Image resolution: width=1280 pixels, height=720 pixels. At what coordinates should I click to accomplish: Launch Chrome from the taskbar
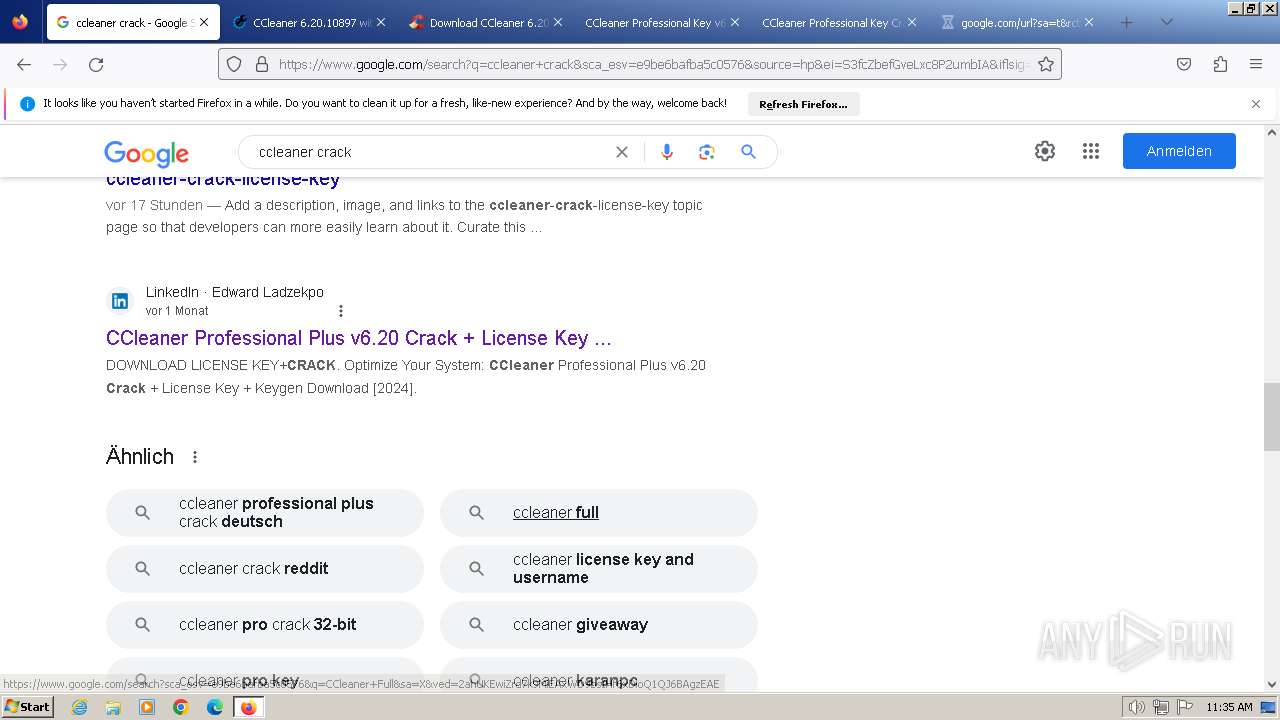(181, 707)
